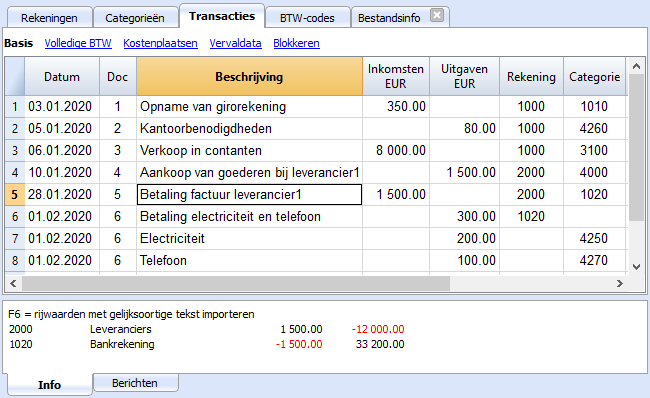650x398 pixels.
Task: Select the 'Verkoop in contanten' description cell
Action: tap(249, 150)
